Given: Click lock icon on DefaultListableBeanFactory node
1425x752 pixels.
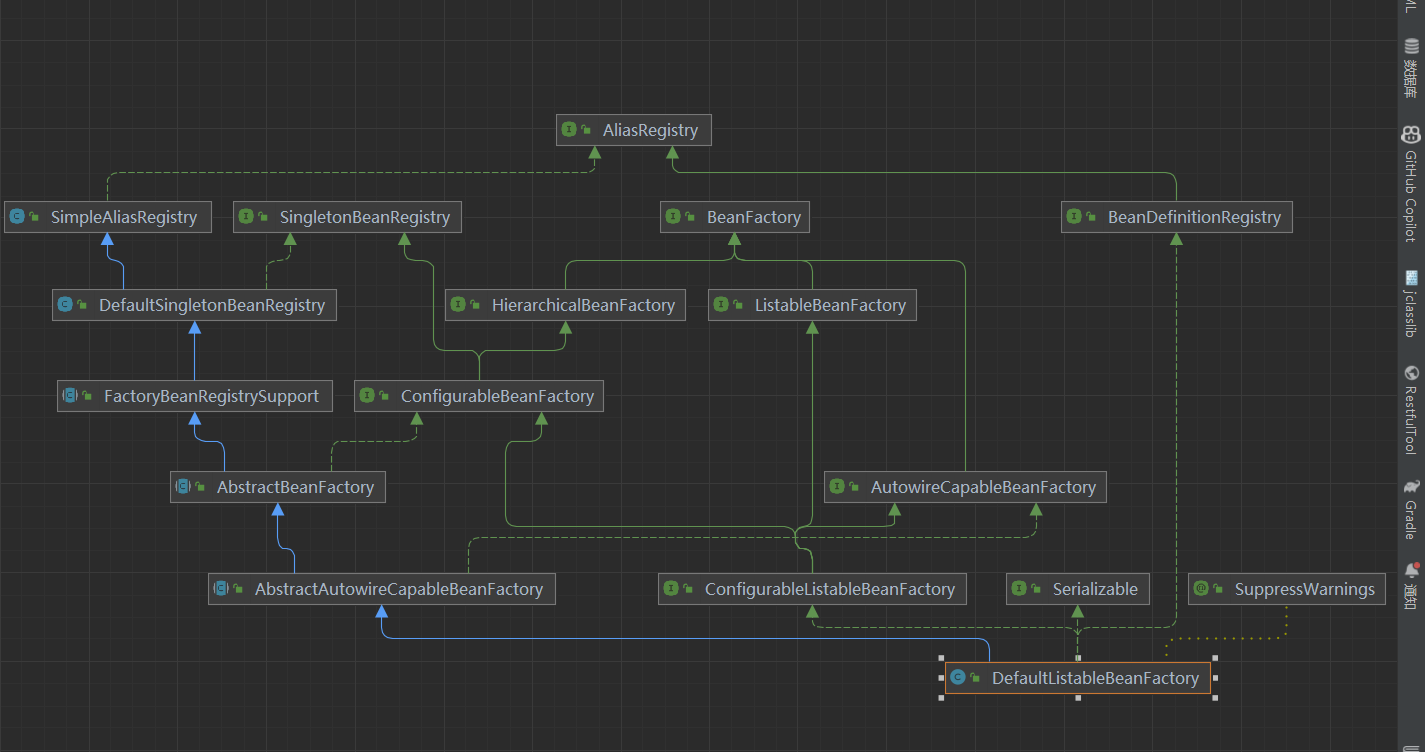Looking at the screenshot, I should pos(975,679).
